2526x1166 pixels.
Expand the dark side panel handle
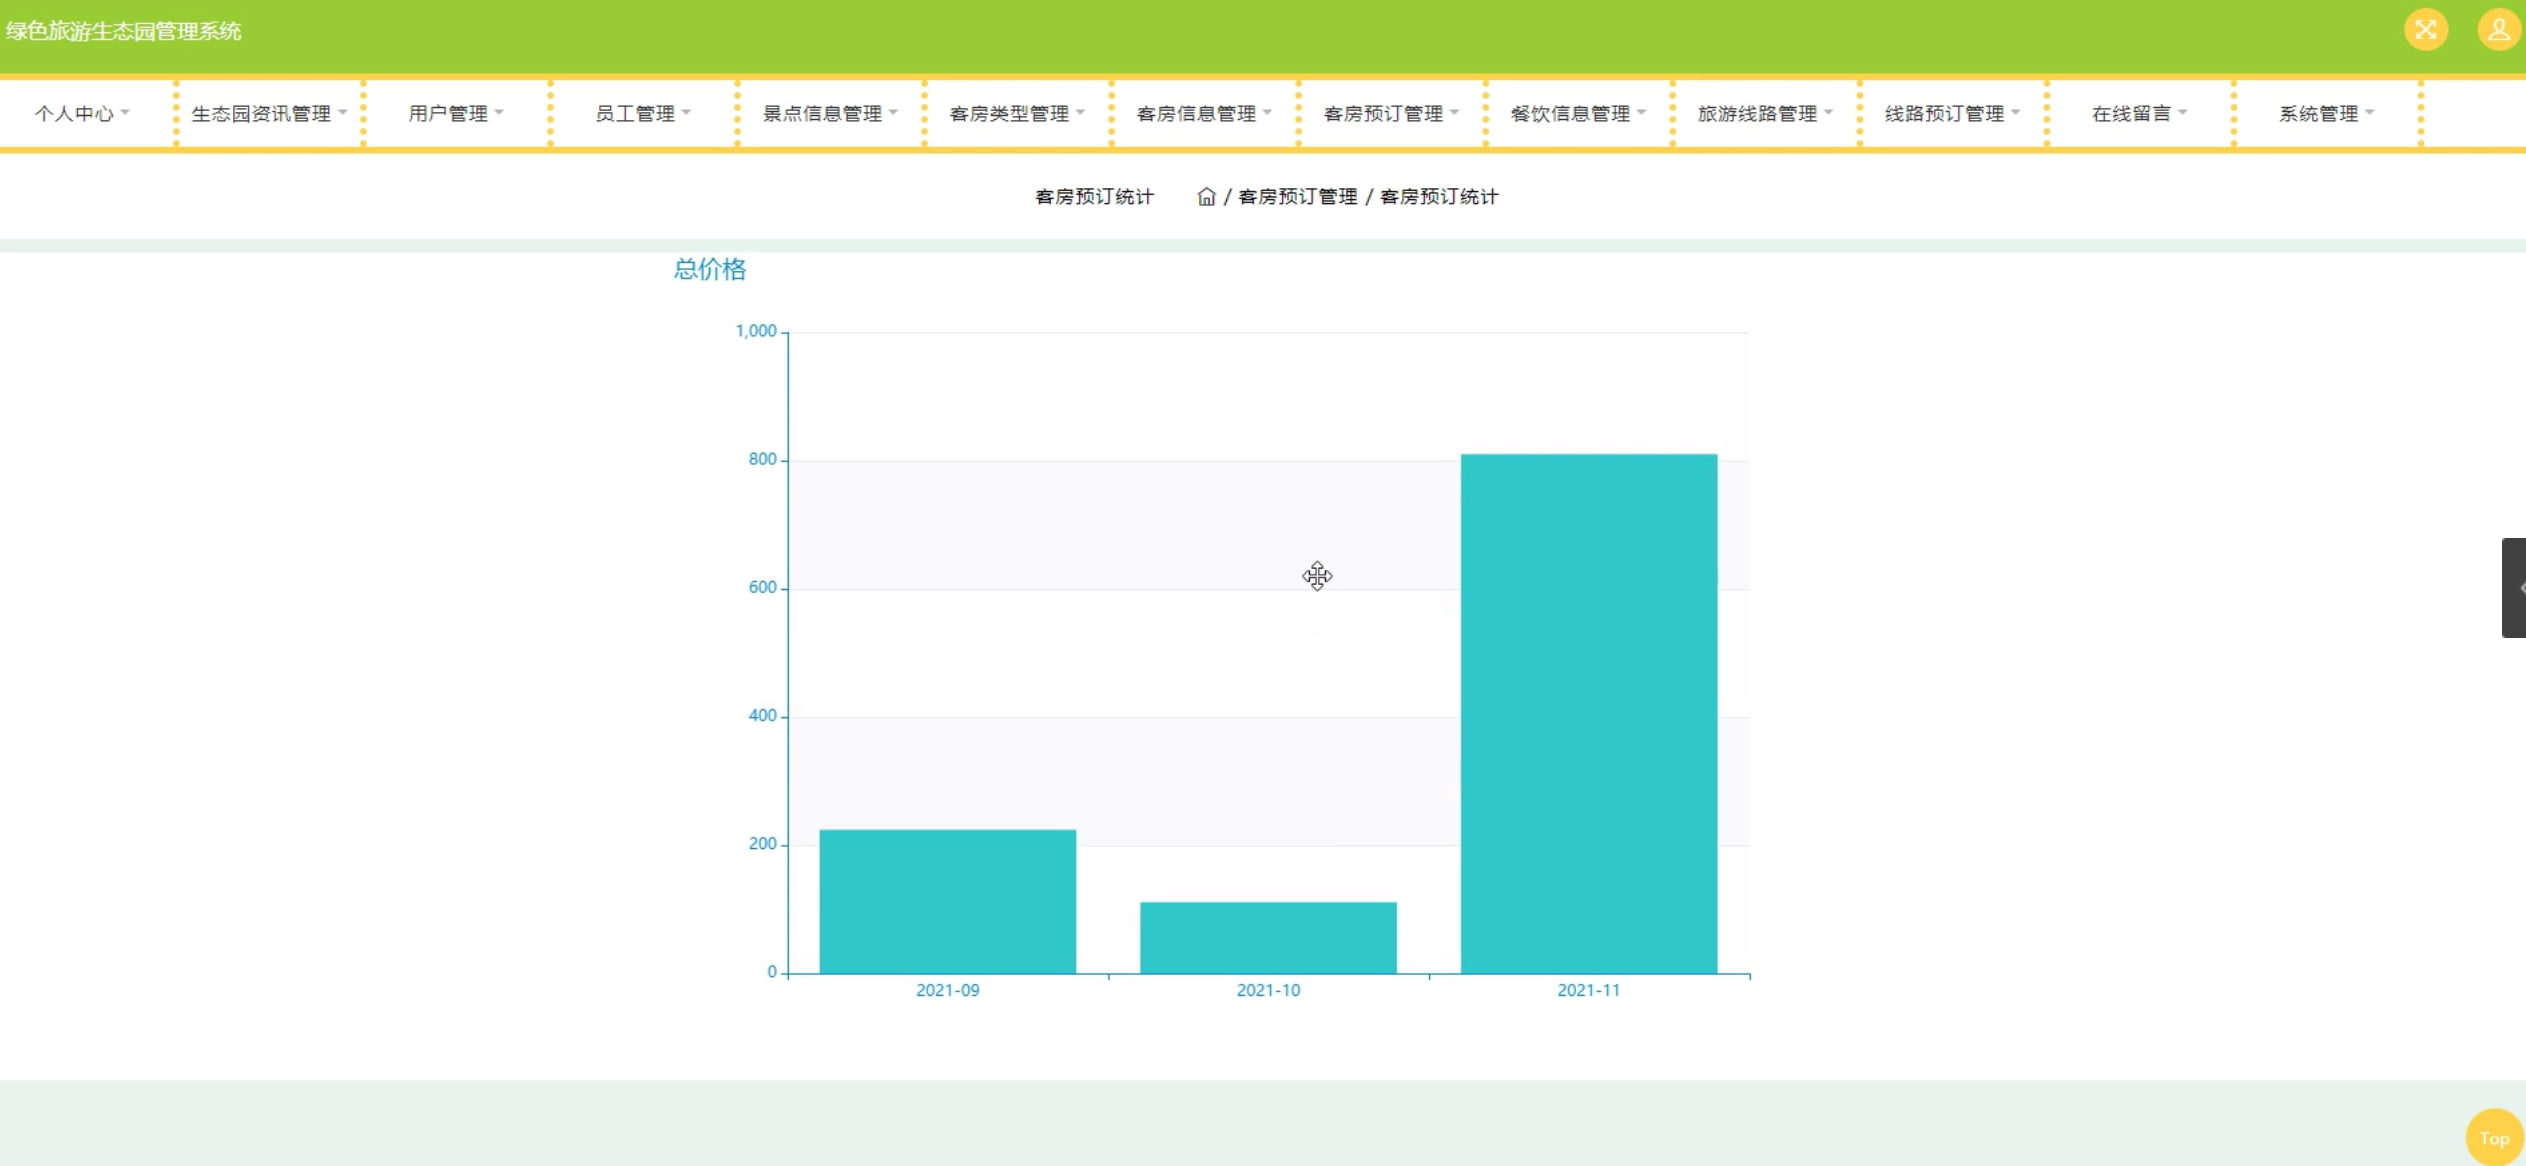click(x=2513, y=588)
